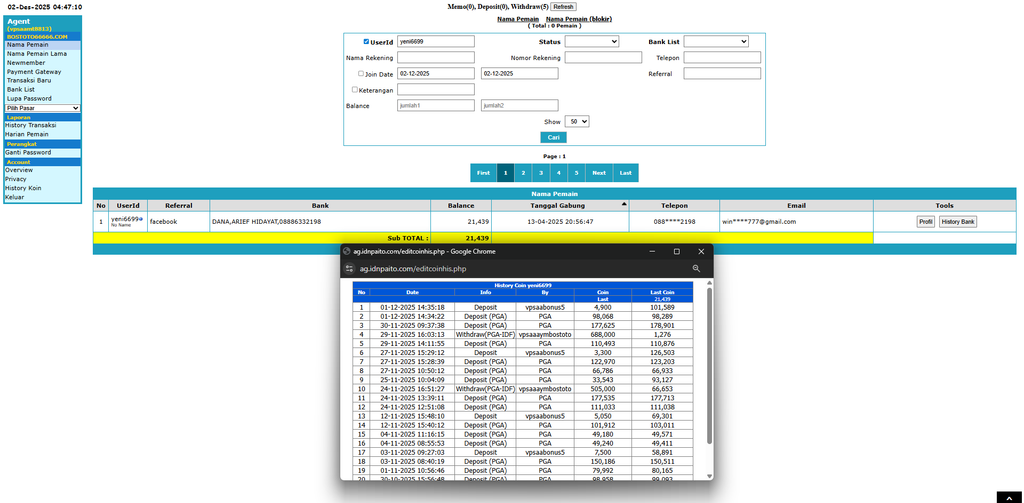Image resolution: width=1024 pixels, height=503 pixels.
Task: Open the Bank List dropdown
Action: (x=716, y=41)
